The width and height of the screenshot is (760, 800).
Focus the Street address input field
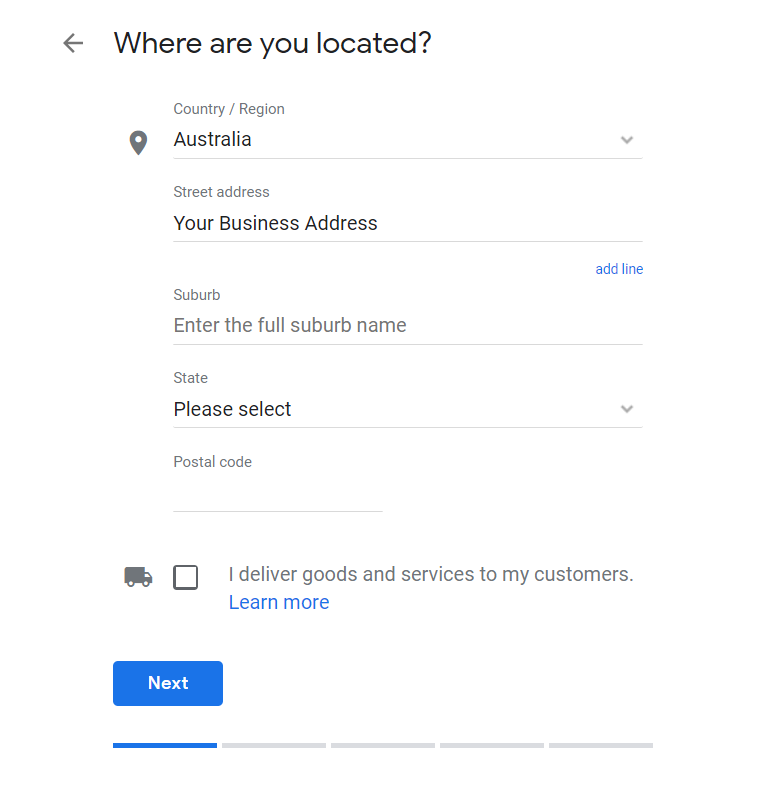[408, 223]
